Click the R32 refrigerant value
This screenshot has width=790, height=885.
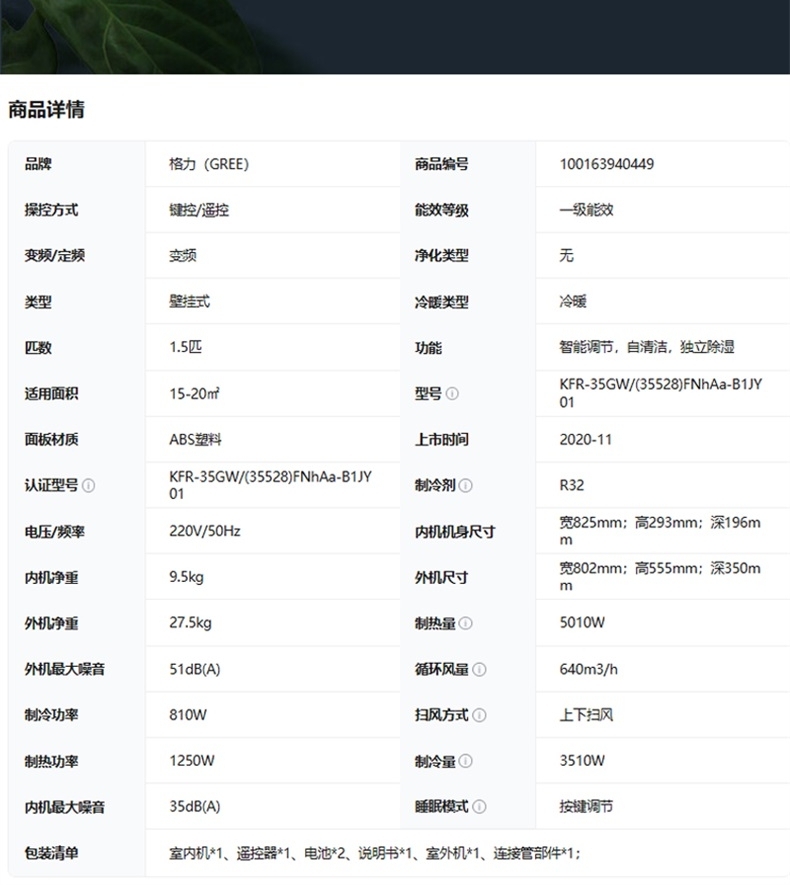[572, 486]
